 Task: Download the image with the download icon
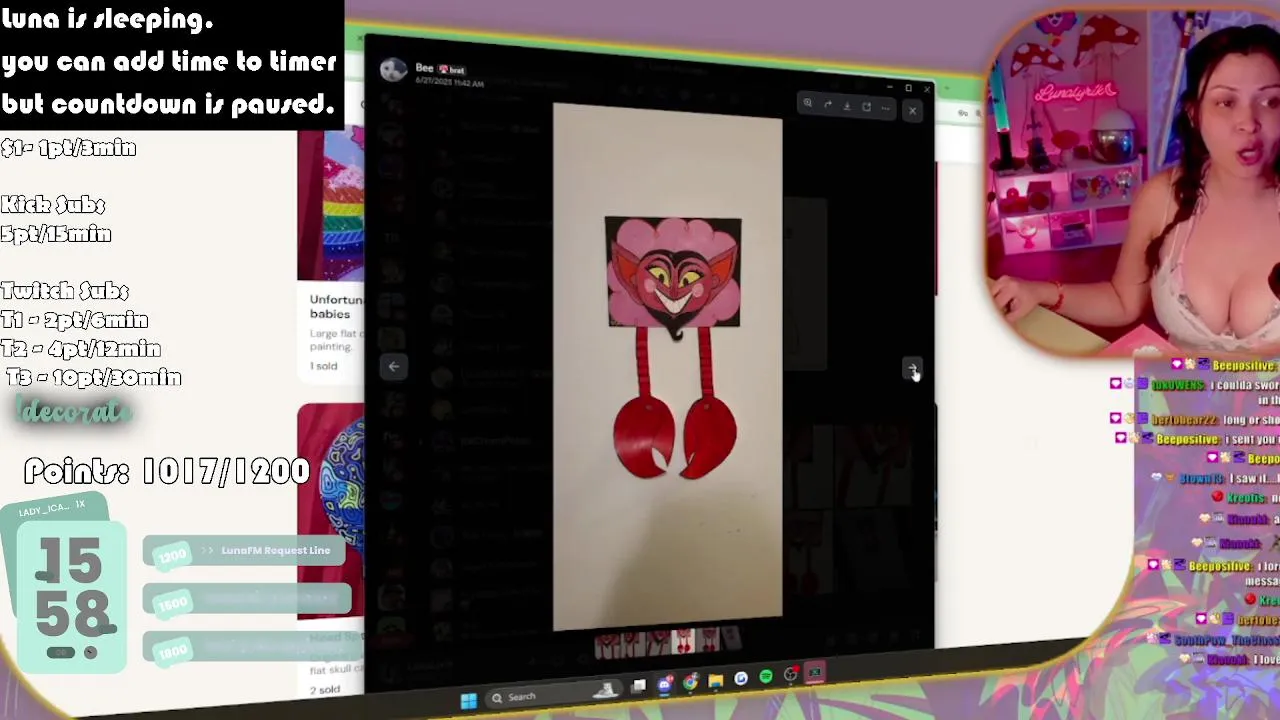[x=847, y=105]
